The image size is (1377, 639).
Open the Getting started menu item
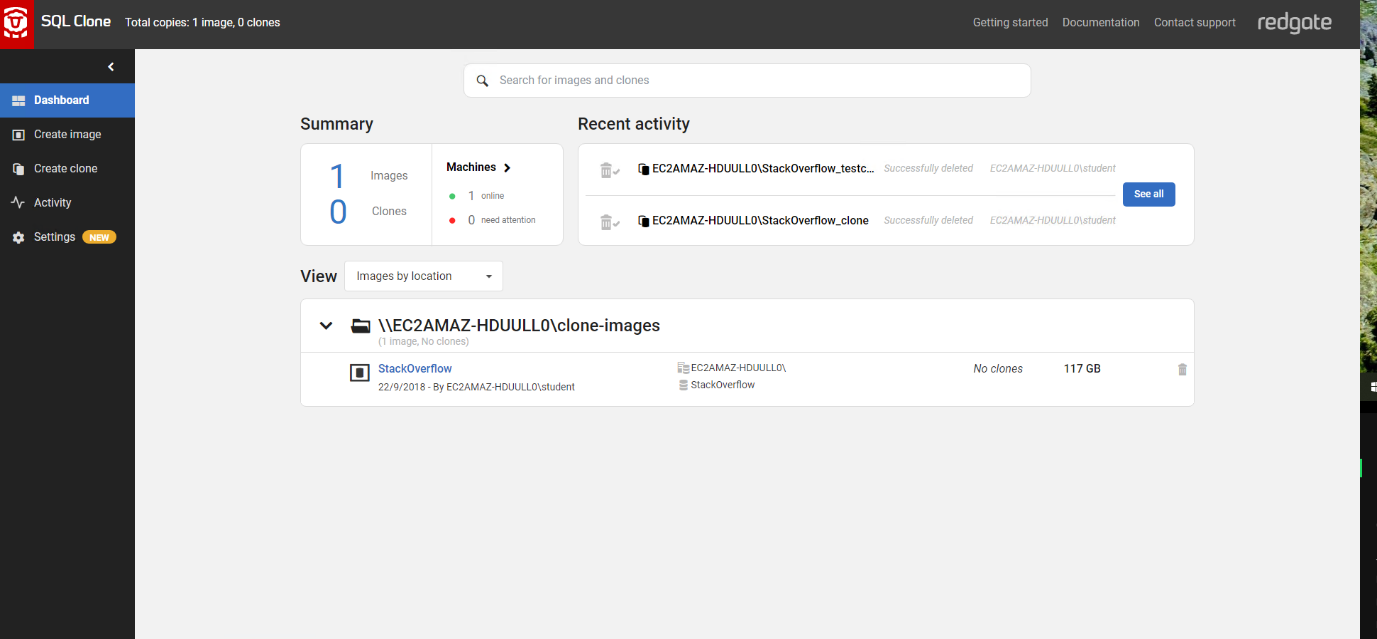coord(1010,21)
